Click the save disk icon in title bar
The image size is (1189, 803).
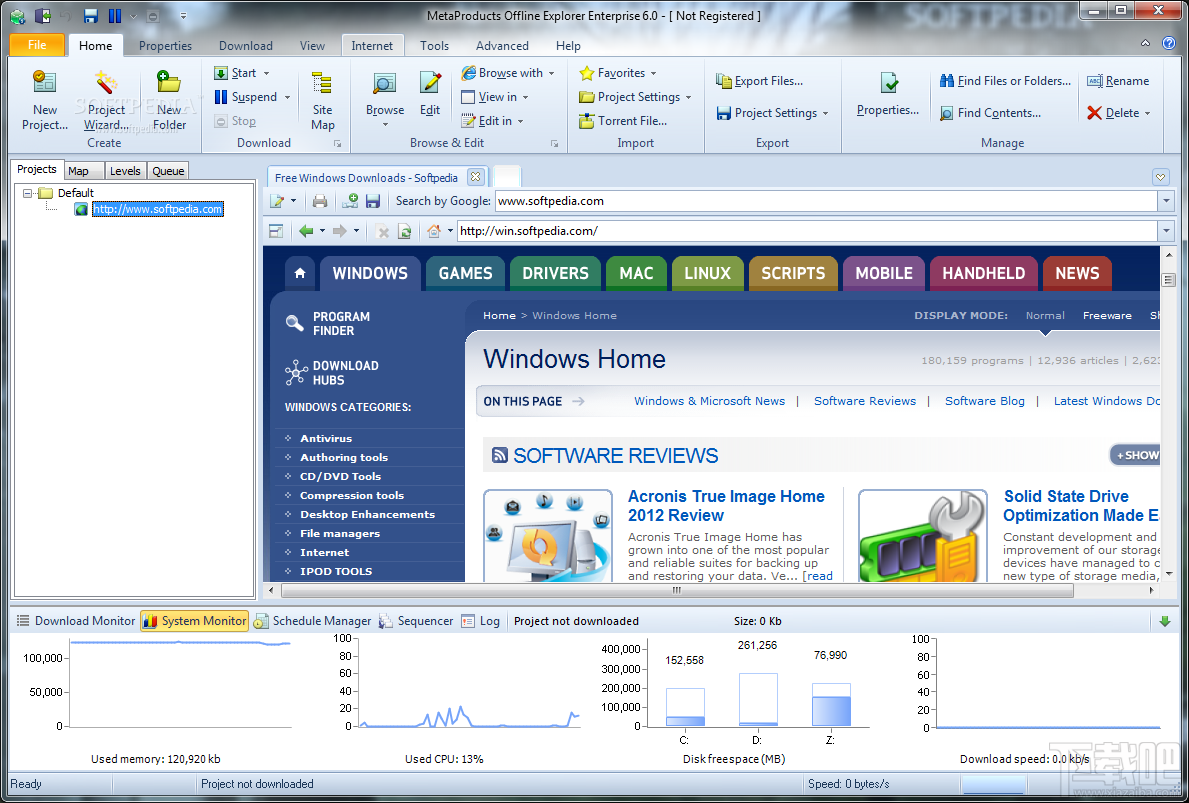[91, 15]
